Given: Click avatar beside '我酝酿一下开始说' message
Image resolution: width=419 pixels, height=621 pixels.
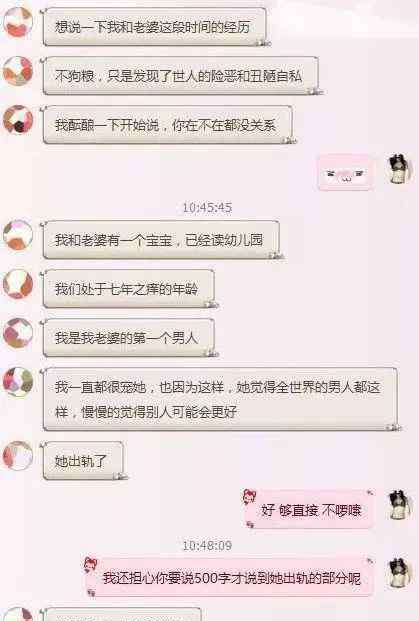Looking at the screenshot, I should tap(18, 120).
